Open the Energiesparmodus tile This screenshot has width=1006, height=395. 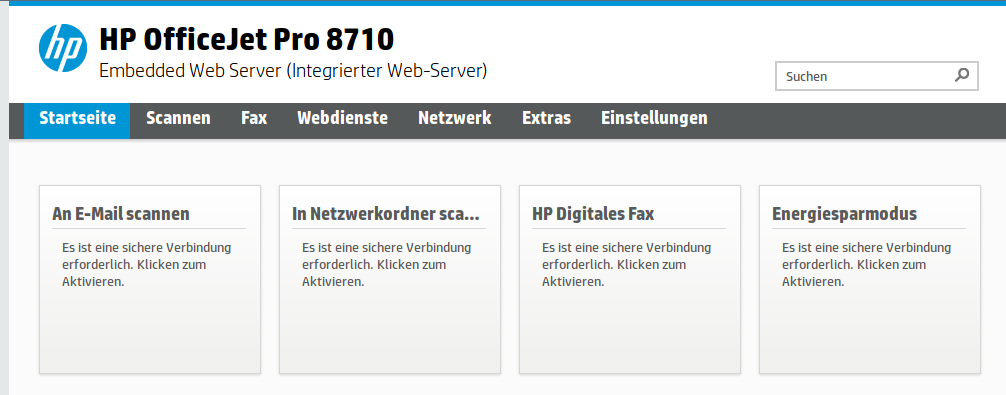point(869,280)
